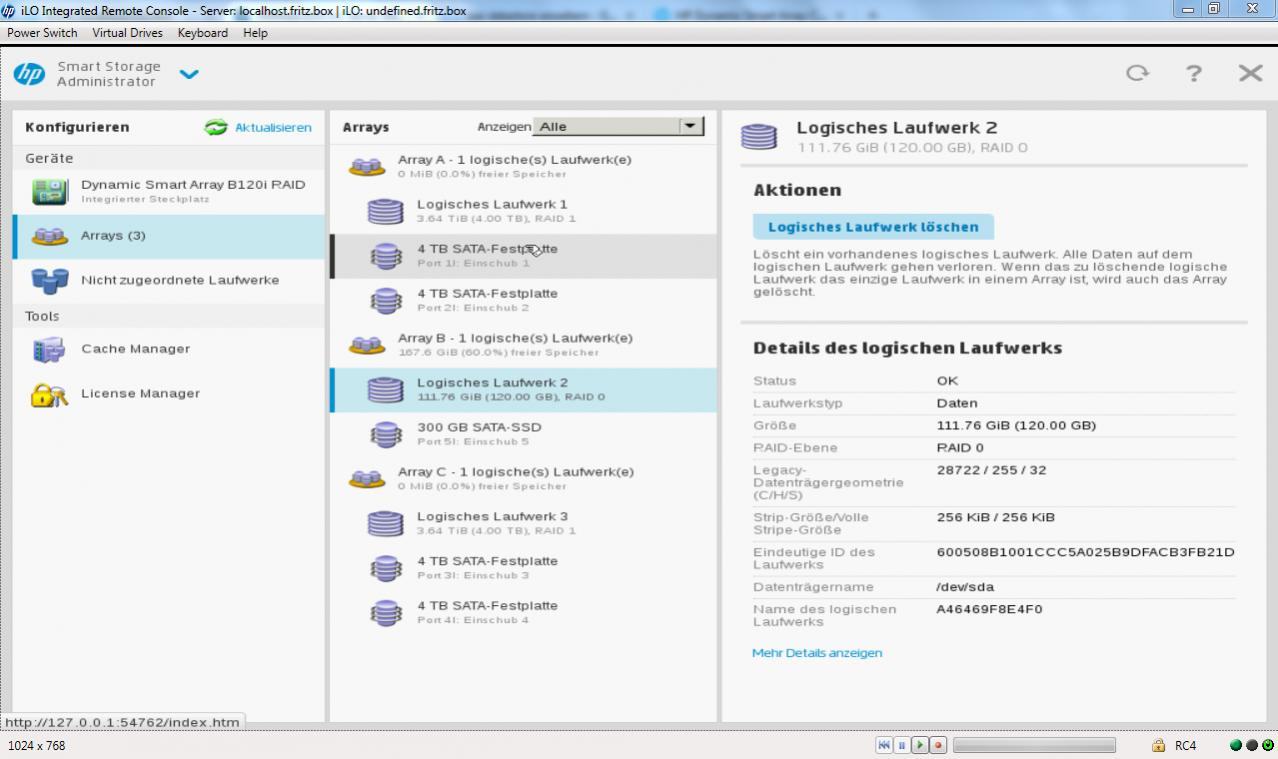
Task: Select Logisches Laufwerk 2 in arrays list
Action: [523, 389]
